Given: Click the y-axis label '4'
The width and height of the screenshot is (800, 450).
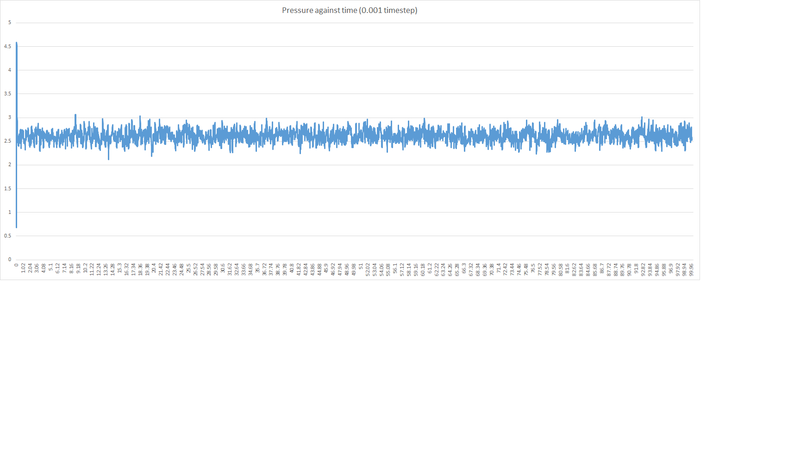Looking at the screenshot, I should [x=9, y=70].
